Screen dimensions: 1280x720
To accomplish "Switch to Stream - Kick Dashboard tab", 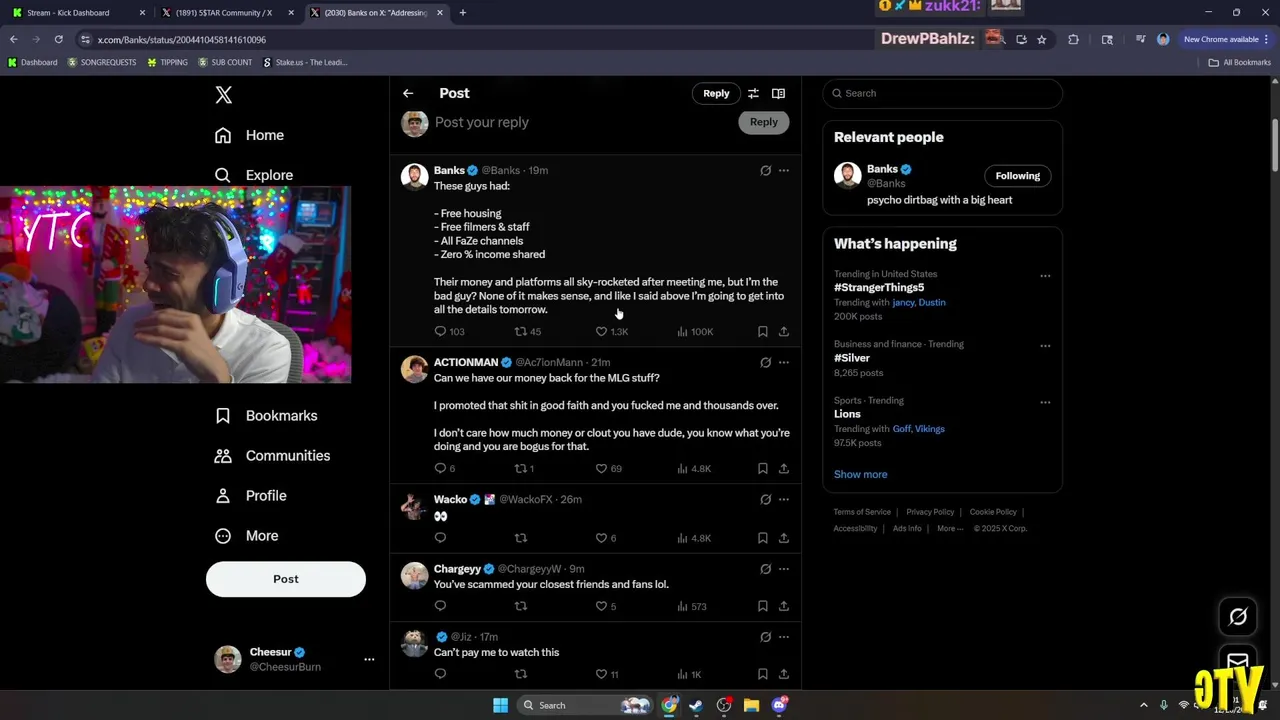I will pos(76,13).
